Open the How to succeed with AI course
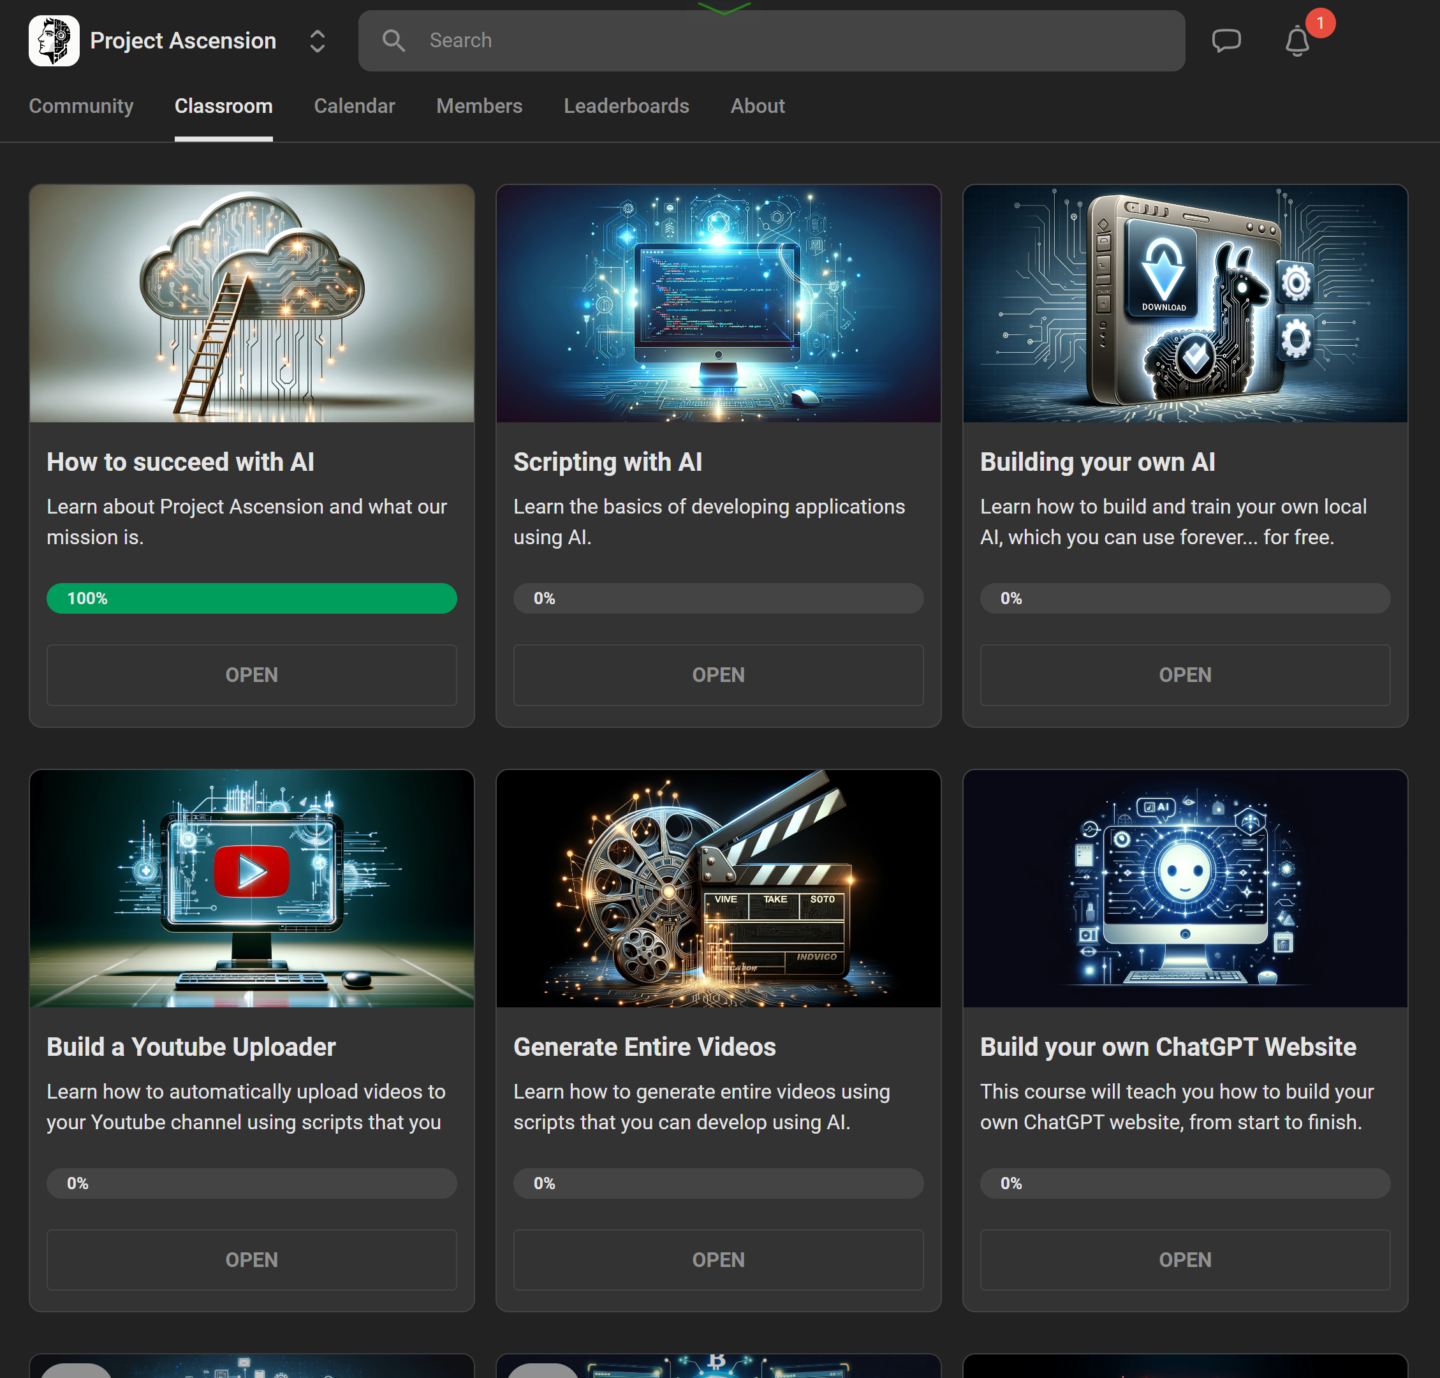 pos(252,675)
